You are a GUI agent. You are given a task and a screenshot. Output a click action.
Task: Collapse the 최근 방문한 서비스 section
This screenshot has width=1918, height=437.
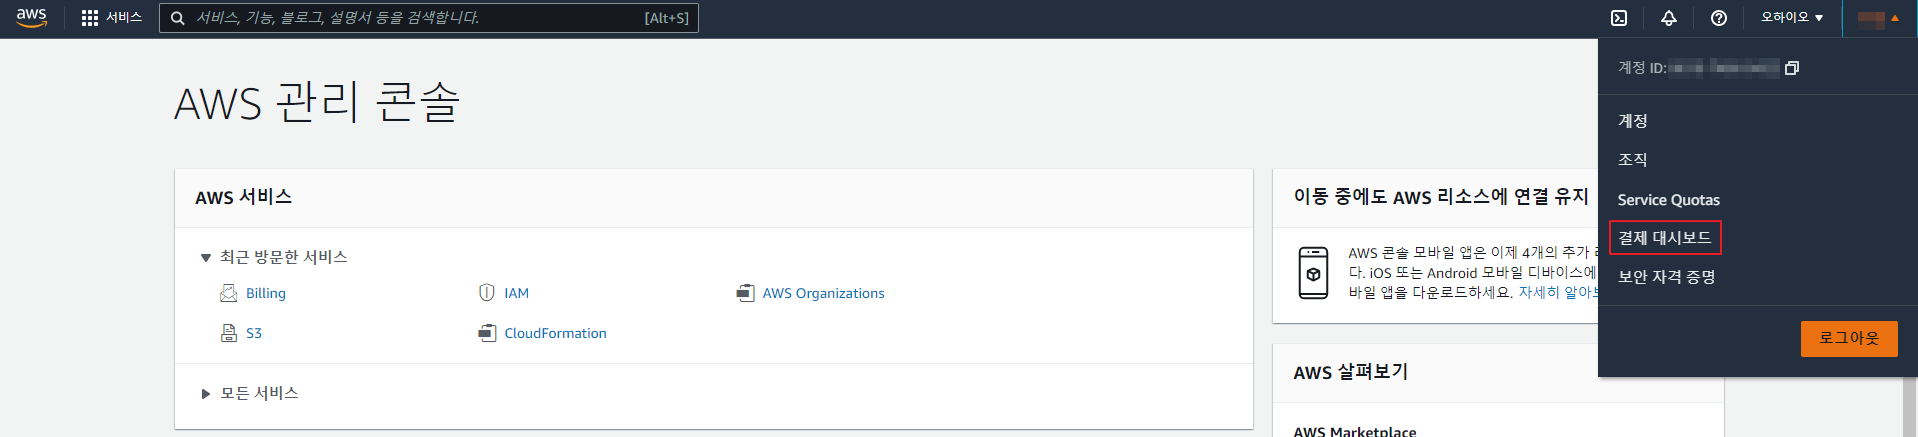(x=206, y=258)
